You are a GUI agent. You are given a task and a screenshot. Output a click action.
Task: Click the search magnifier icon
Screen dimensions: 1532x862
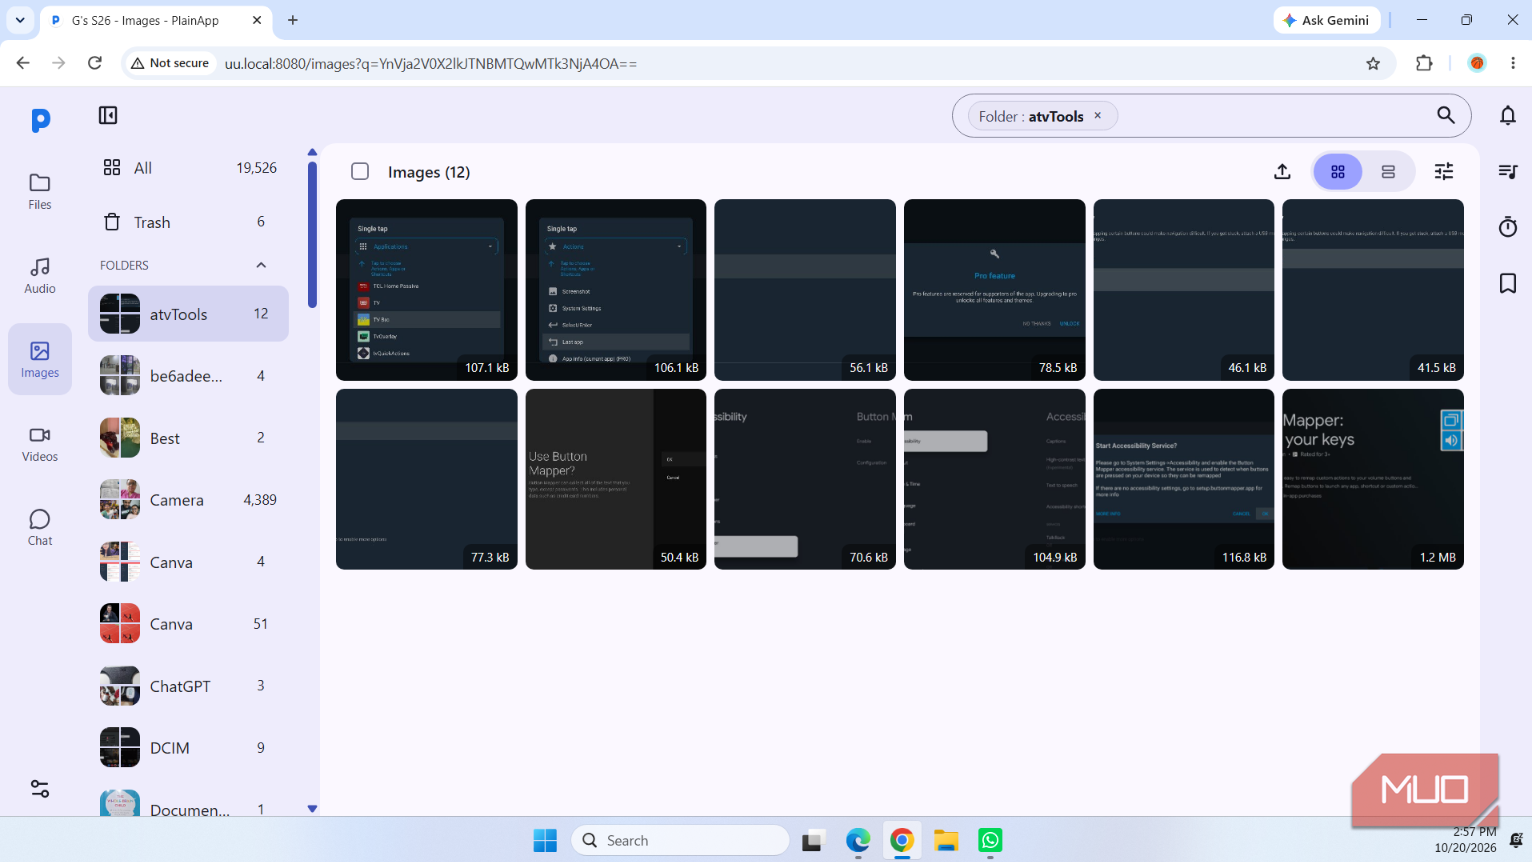click(1445, 115)
